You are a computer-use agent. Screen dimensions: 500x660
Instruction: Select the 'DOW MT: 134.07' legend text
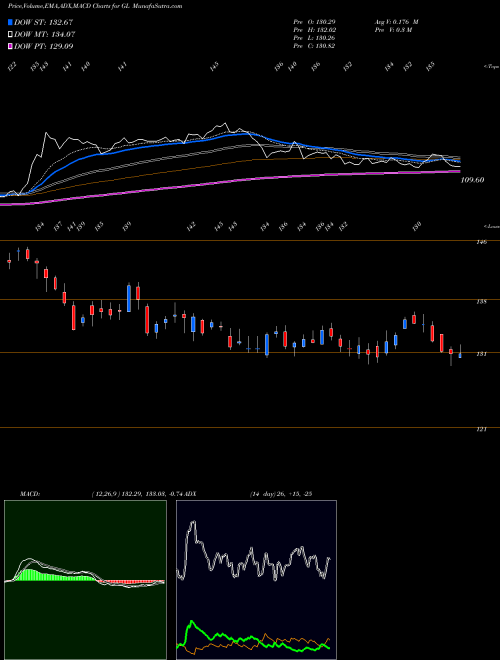coord(45,35)
